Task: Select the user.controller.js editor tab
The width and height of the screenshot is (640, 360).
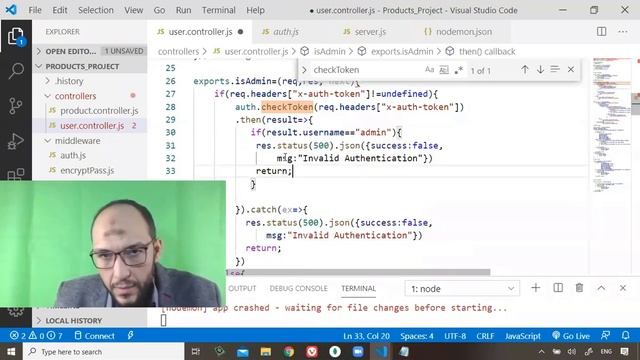Action: coord(200,31)
